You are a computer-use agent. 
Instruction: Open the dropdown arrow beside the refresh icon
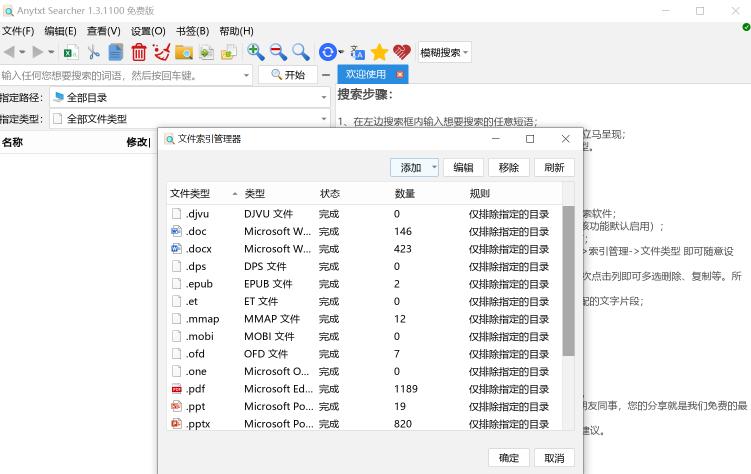click(x=341, y=52)
